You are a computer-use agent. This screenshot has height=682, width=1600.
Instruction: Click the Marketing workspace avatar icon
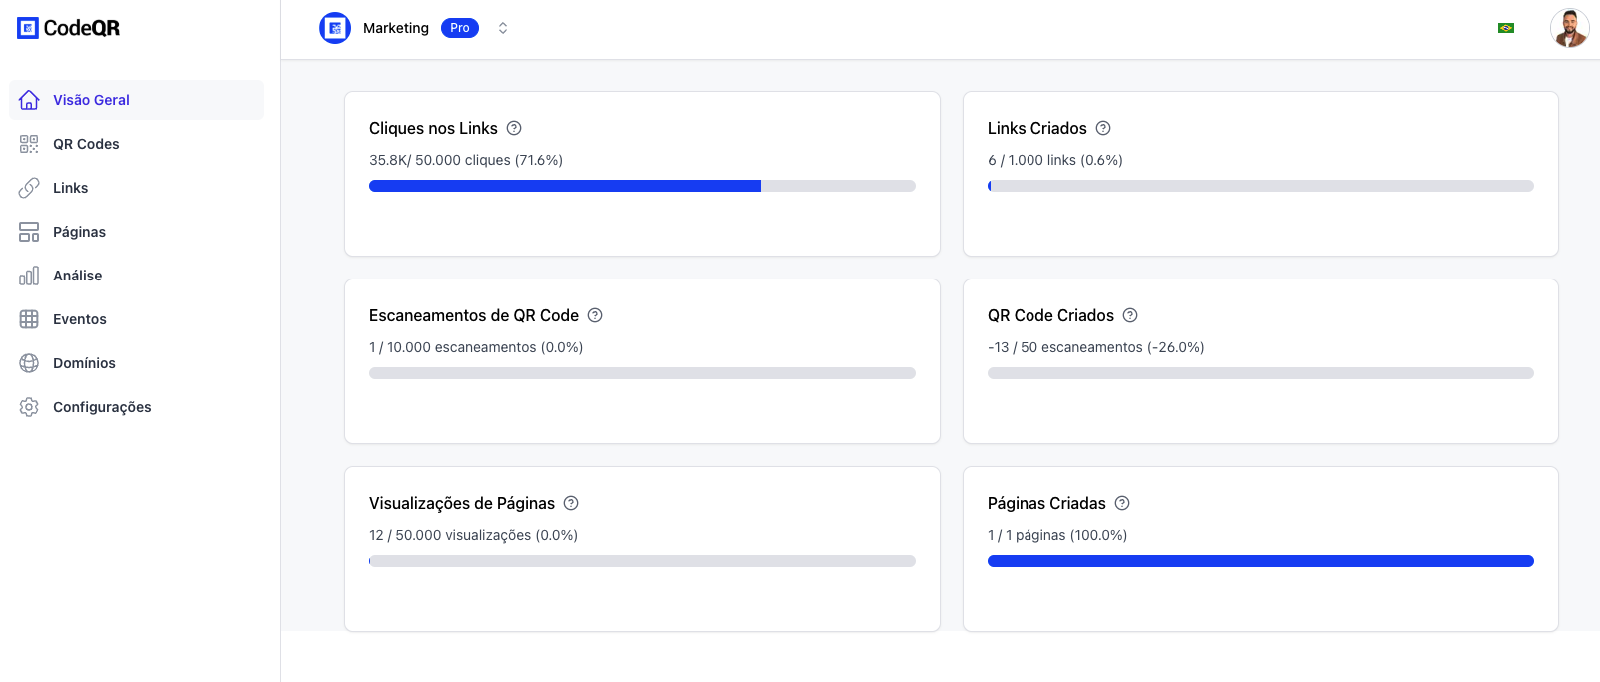(x=335, y=28)
